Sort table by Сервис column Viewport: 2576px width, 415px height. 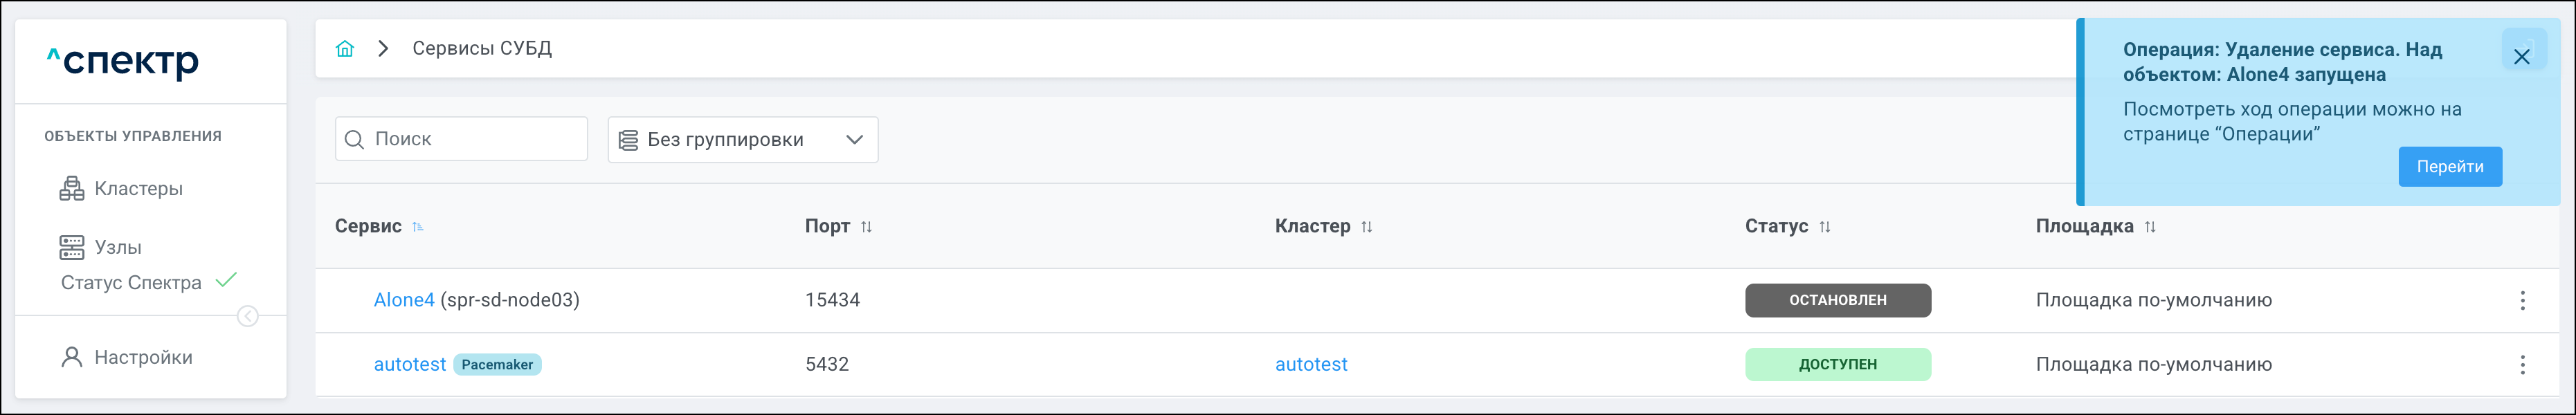point(418,227)
